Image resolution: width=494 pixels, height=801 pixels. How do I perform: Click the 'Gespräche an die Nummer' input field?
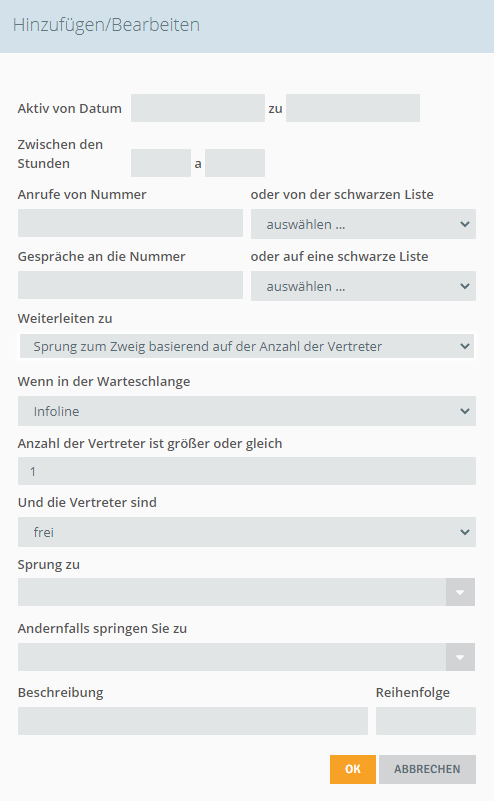coord(130,285)
